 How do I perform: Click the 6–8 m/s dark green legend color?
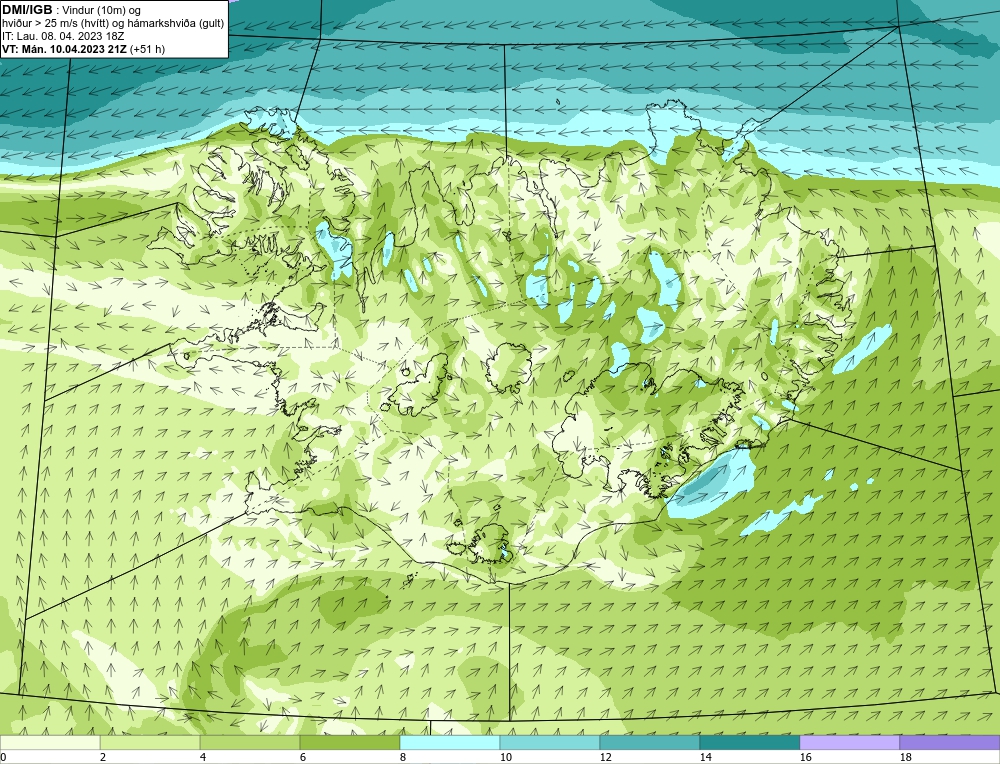click(x=349, y=742)
